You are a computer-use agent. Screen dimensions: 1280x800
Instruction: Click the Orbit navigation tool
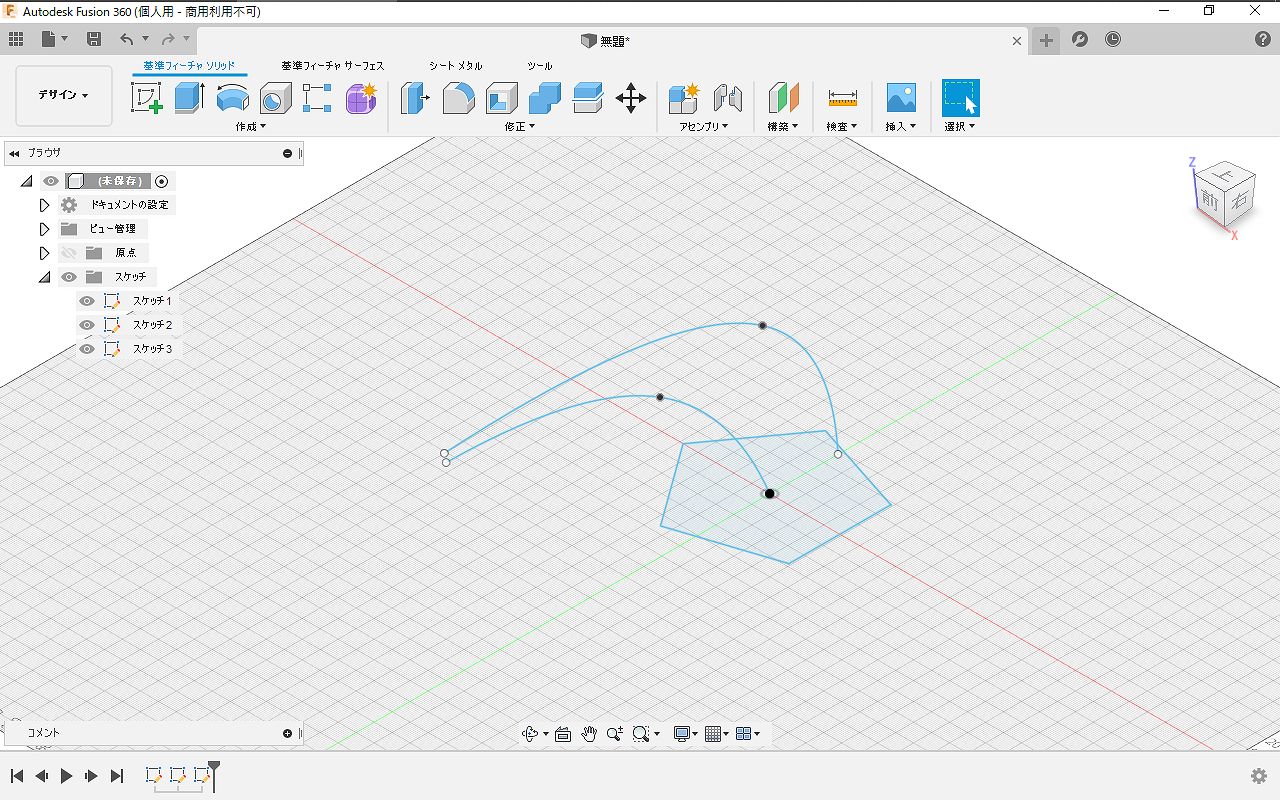click(x=531, y=734)
